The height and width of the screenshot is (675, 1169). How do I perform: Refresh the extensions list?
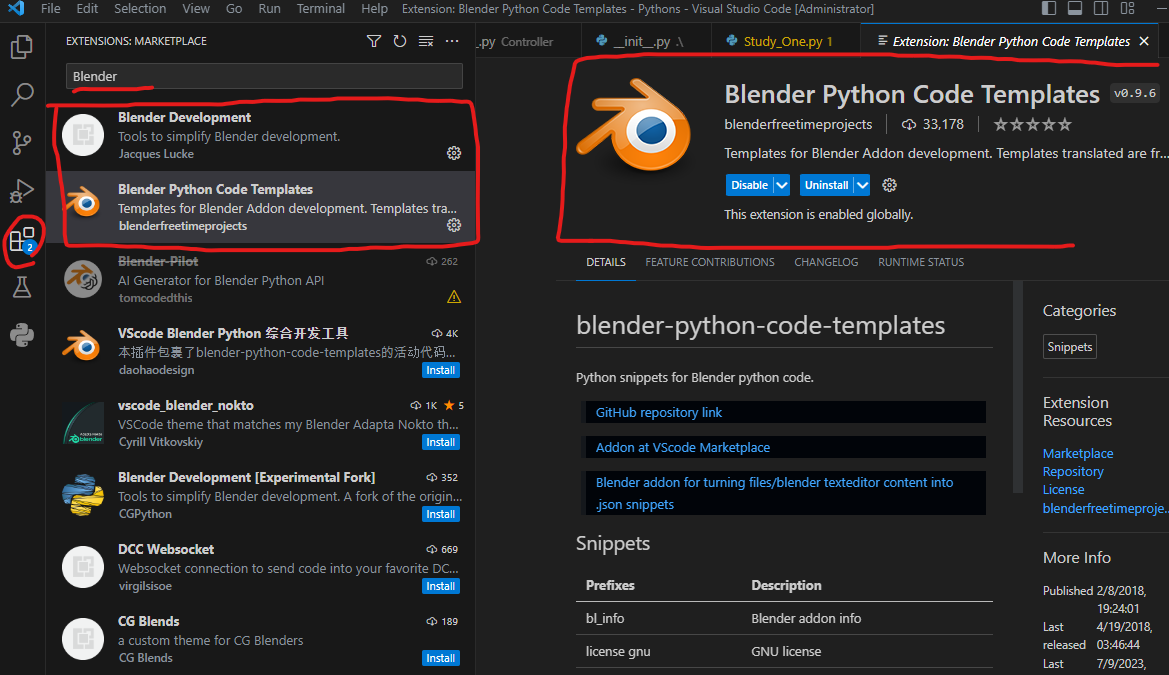click(x=400, y=41)
